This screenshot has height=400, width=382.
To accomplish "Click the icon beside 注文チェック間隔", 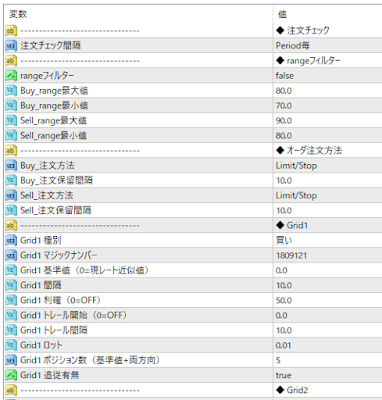I will (11, 46).
